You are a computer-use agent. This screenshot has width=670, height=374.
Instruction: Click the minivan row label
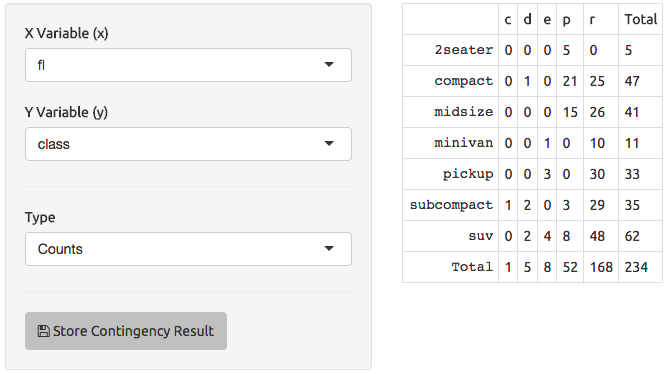pos(464,143)
